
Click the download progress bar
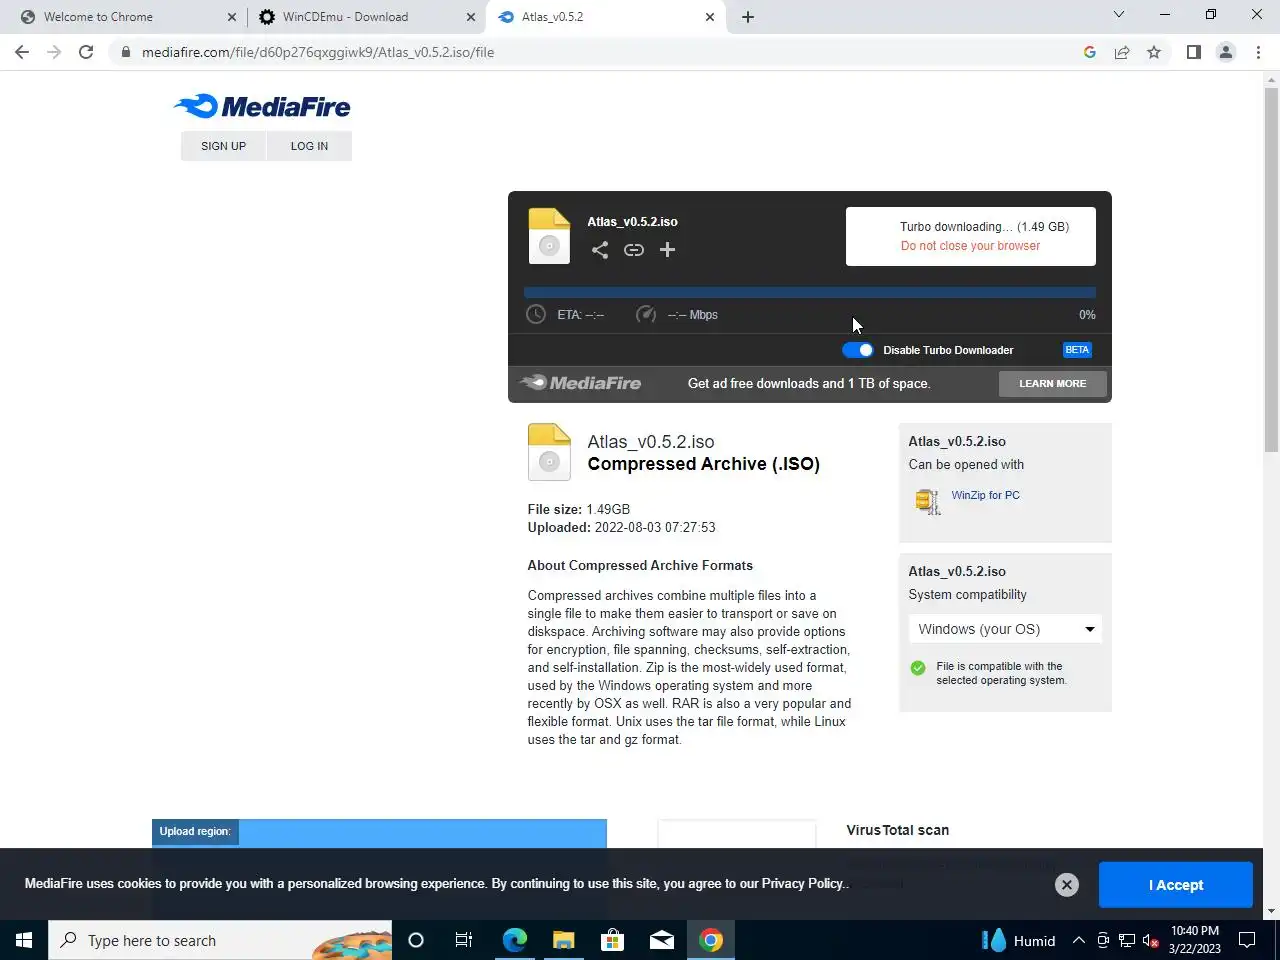tap(810, 293)
